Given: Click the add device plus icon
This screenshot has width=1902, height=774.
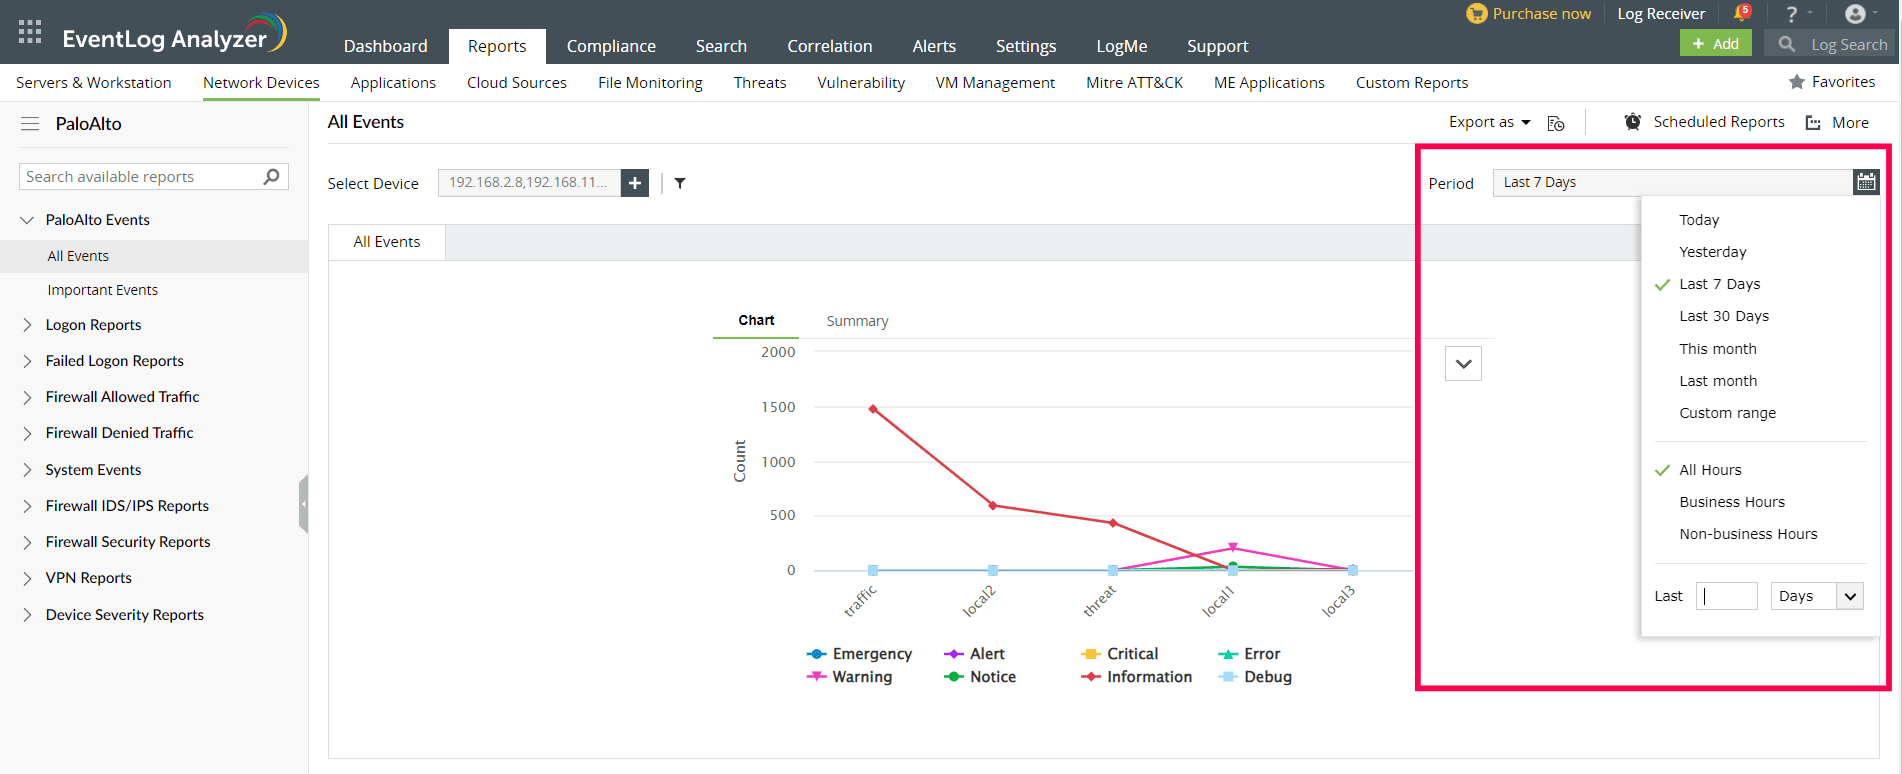Looking at the screenshot, I should tap(635, 183).
